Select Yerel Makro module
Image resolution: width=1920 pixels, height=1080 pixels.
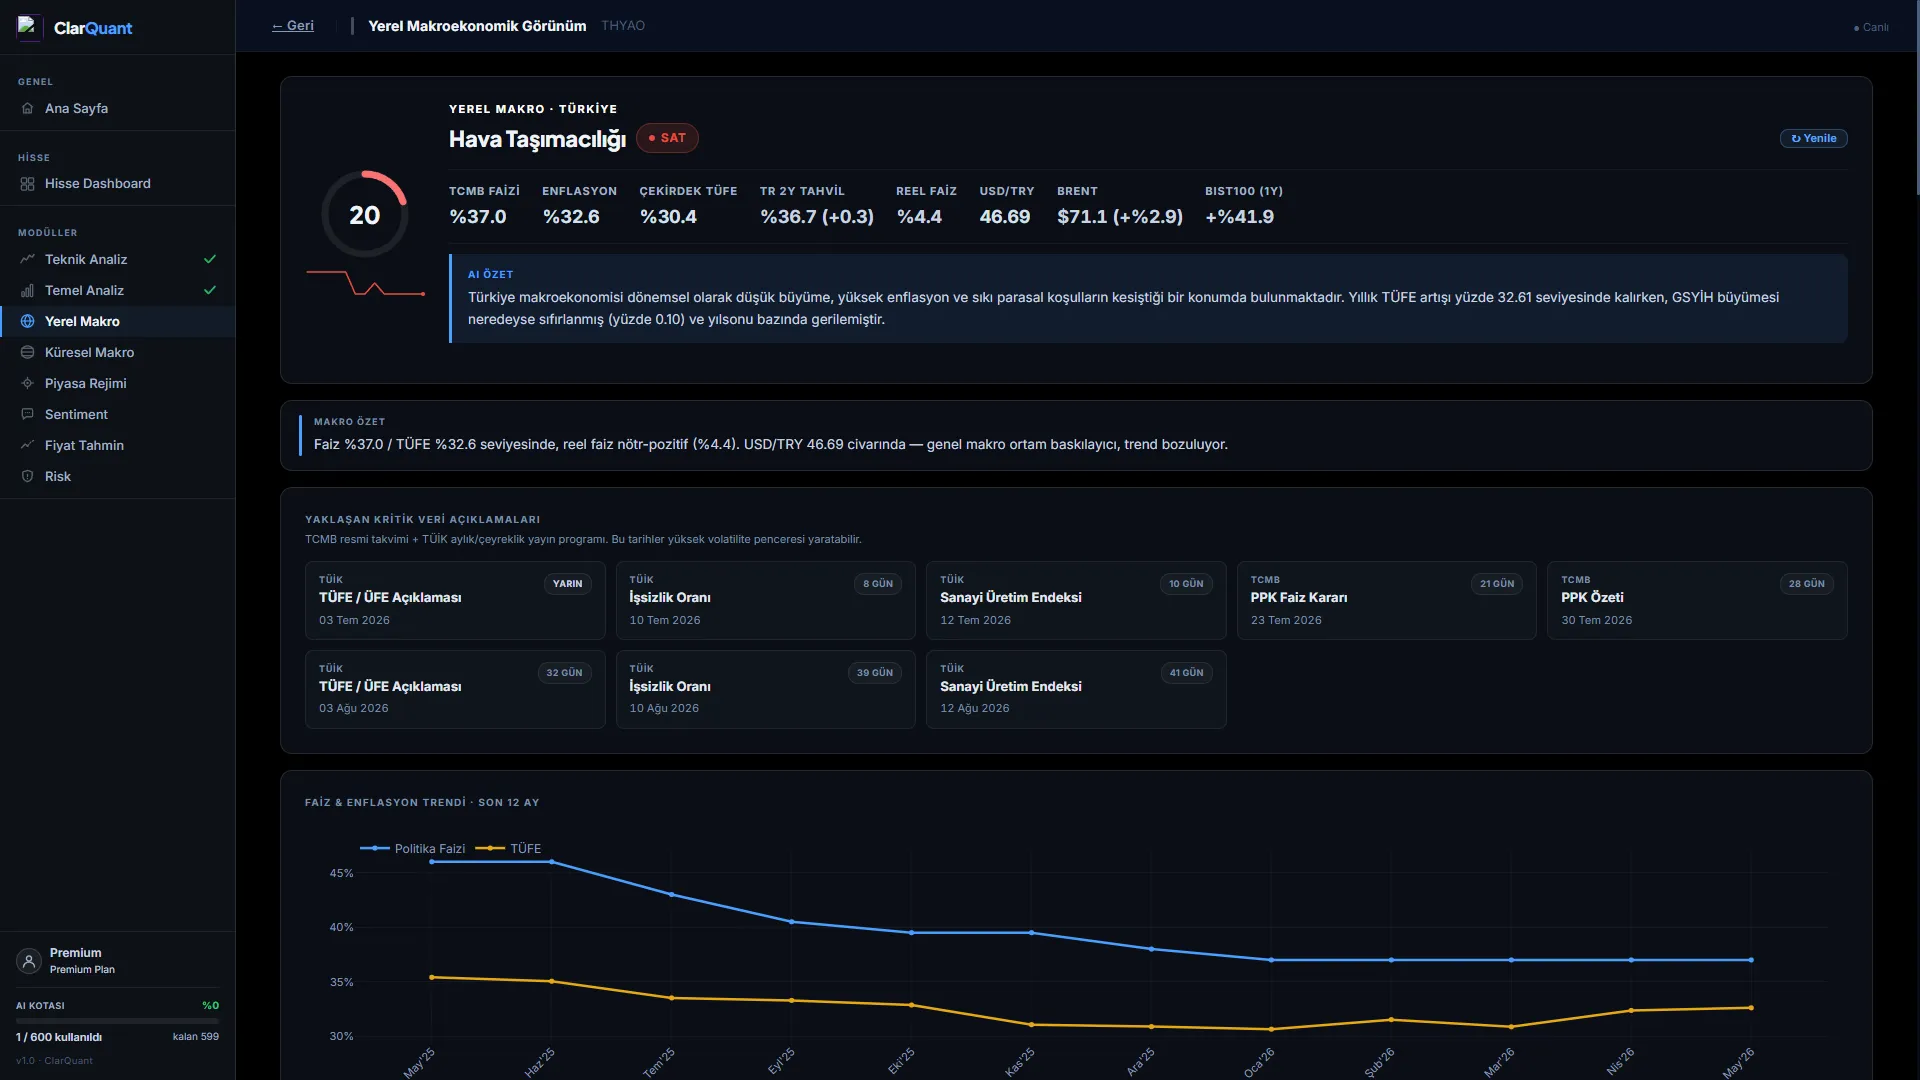click(x=118, y=321)
